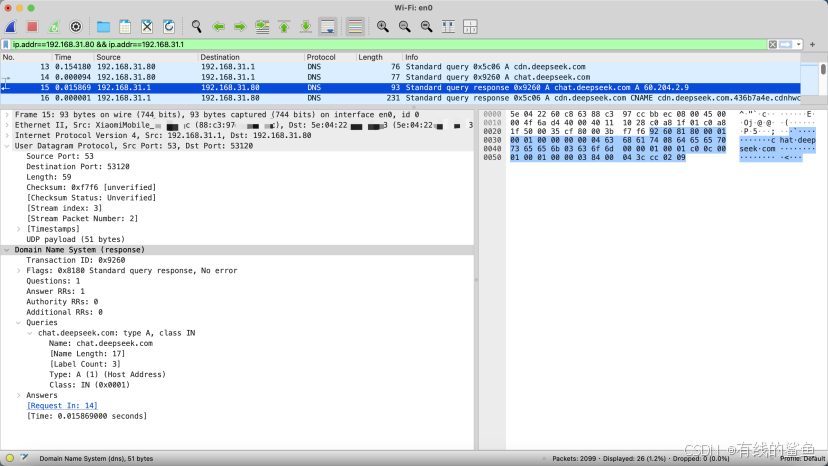Open expert information status circle icon
Image resolution: width=828 pixels, height=466 pixels.
point(10,458)
